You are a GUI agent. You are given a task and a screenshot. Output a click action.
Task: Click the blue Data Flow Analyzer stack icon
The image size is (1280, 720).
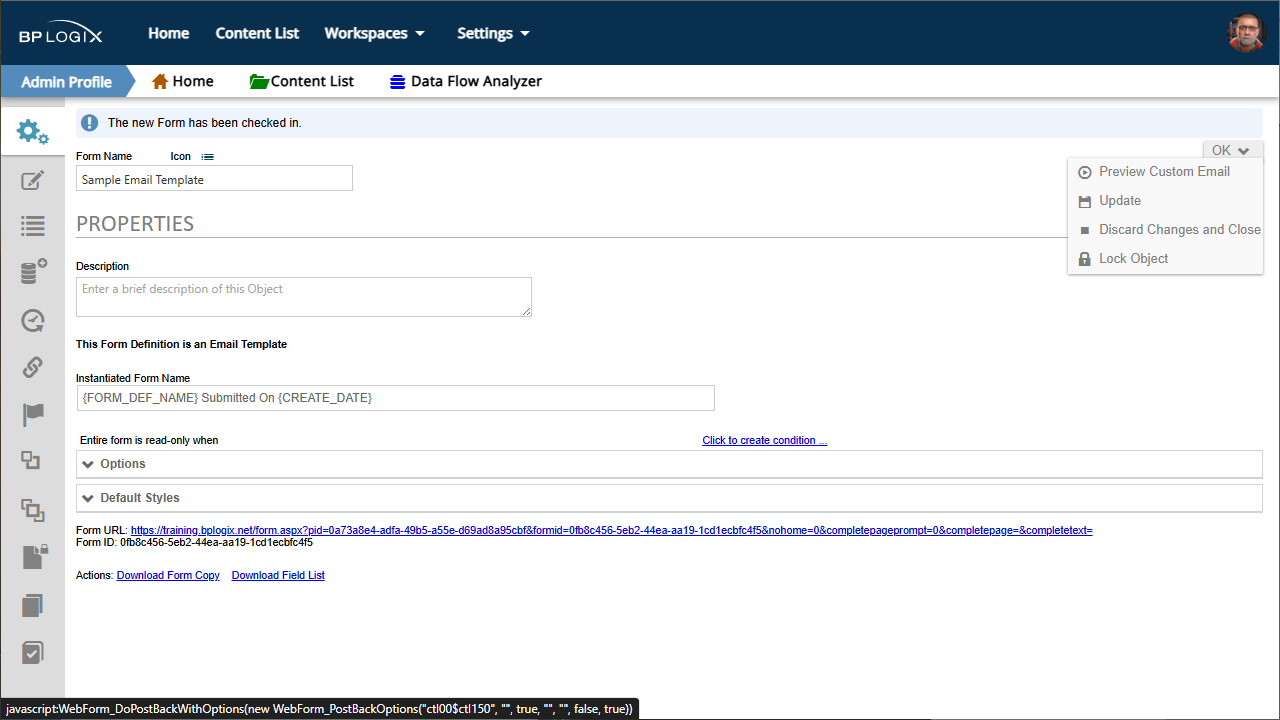(398, 82)
